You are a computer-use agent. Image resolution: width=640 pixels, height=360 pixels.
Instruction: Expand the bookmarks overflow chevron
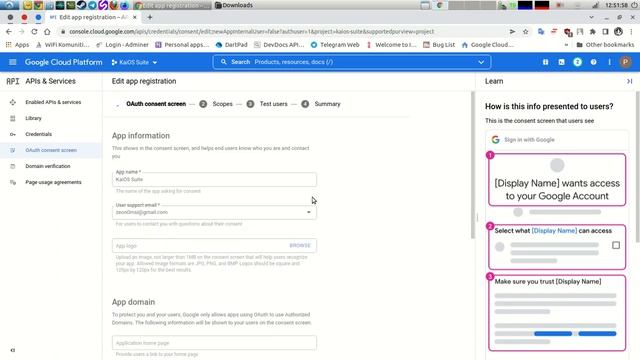(x=566, y=45)
